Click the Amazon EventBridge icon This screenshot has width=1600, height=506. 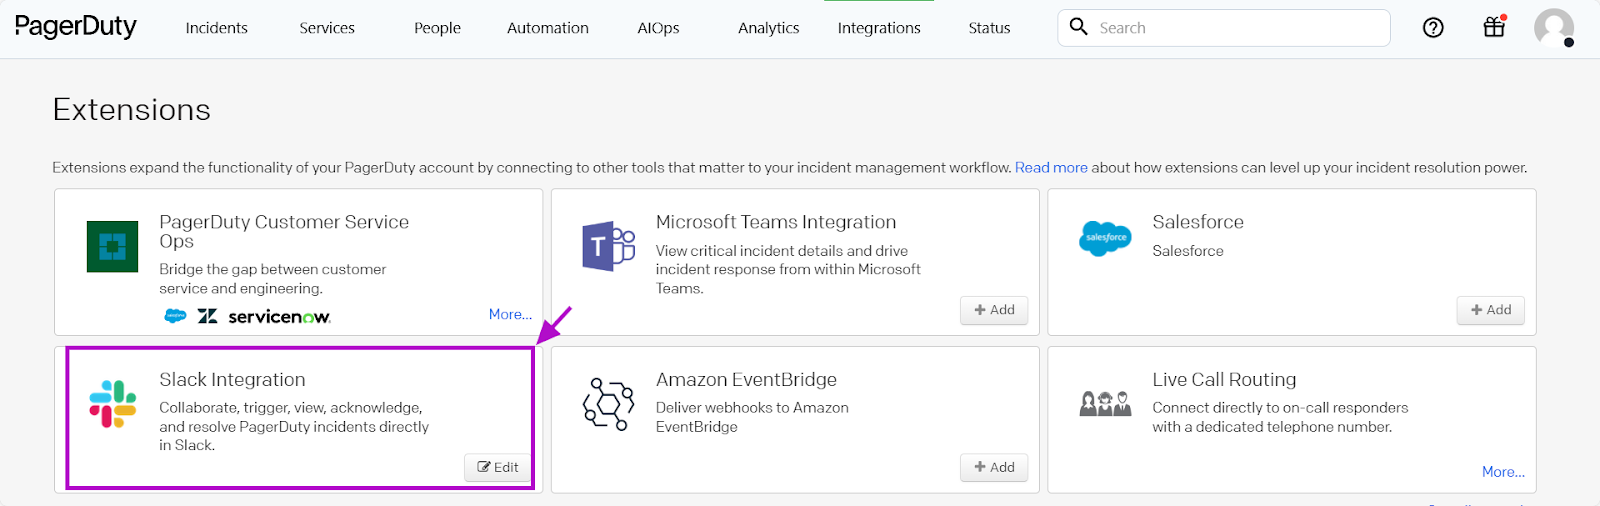pyautogui.click(x=608, y=404)
